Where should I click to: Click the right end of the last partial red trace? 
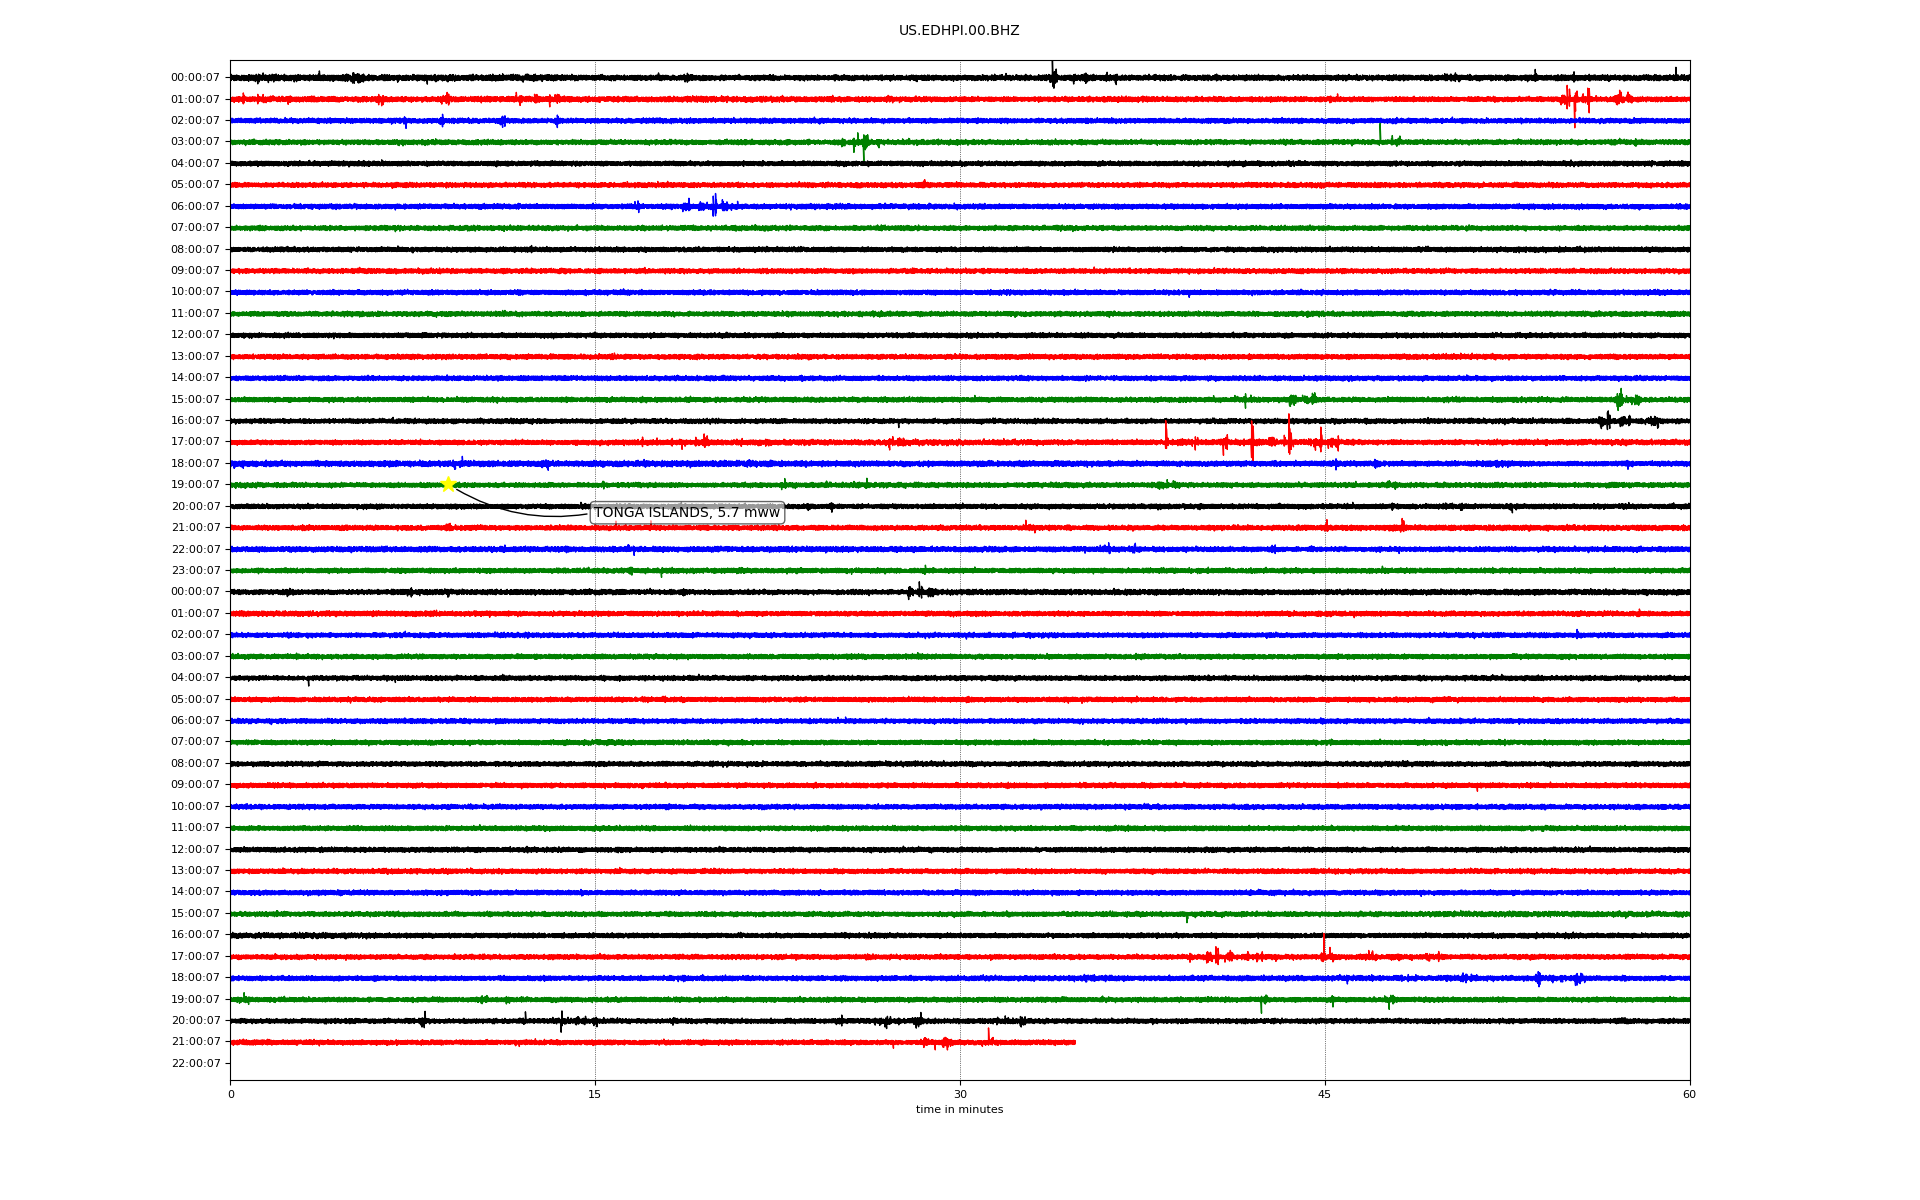click(1074, 1042)
